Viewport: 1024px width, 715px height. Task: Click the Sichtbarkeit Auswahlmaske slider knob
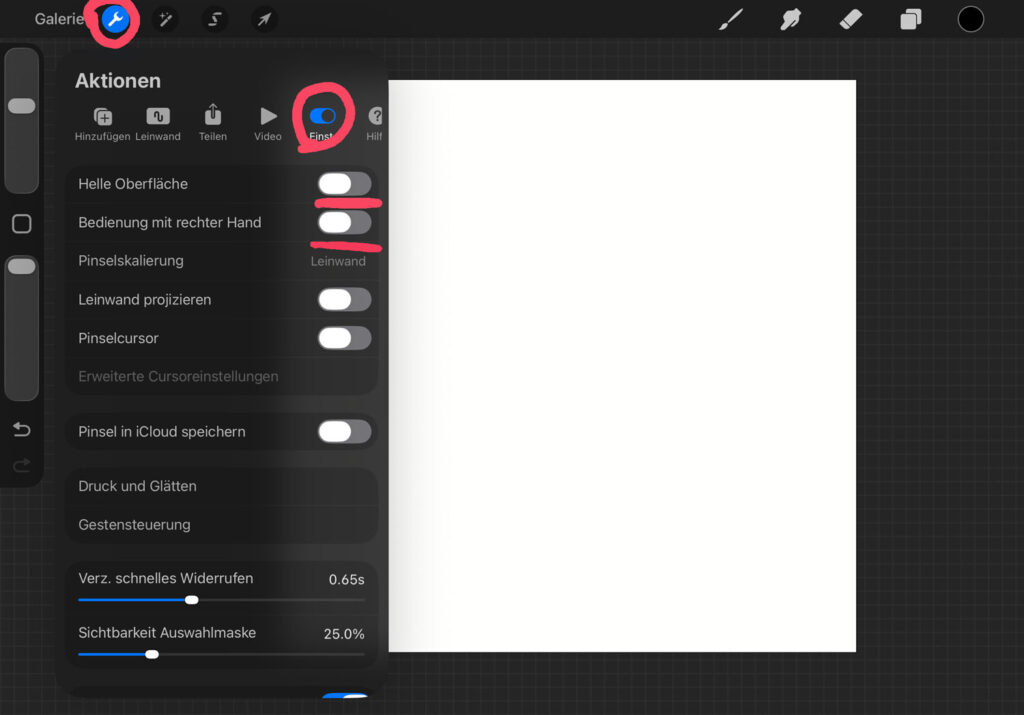click(152, 654)
